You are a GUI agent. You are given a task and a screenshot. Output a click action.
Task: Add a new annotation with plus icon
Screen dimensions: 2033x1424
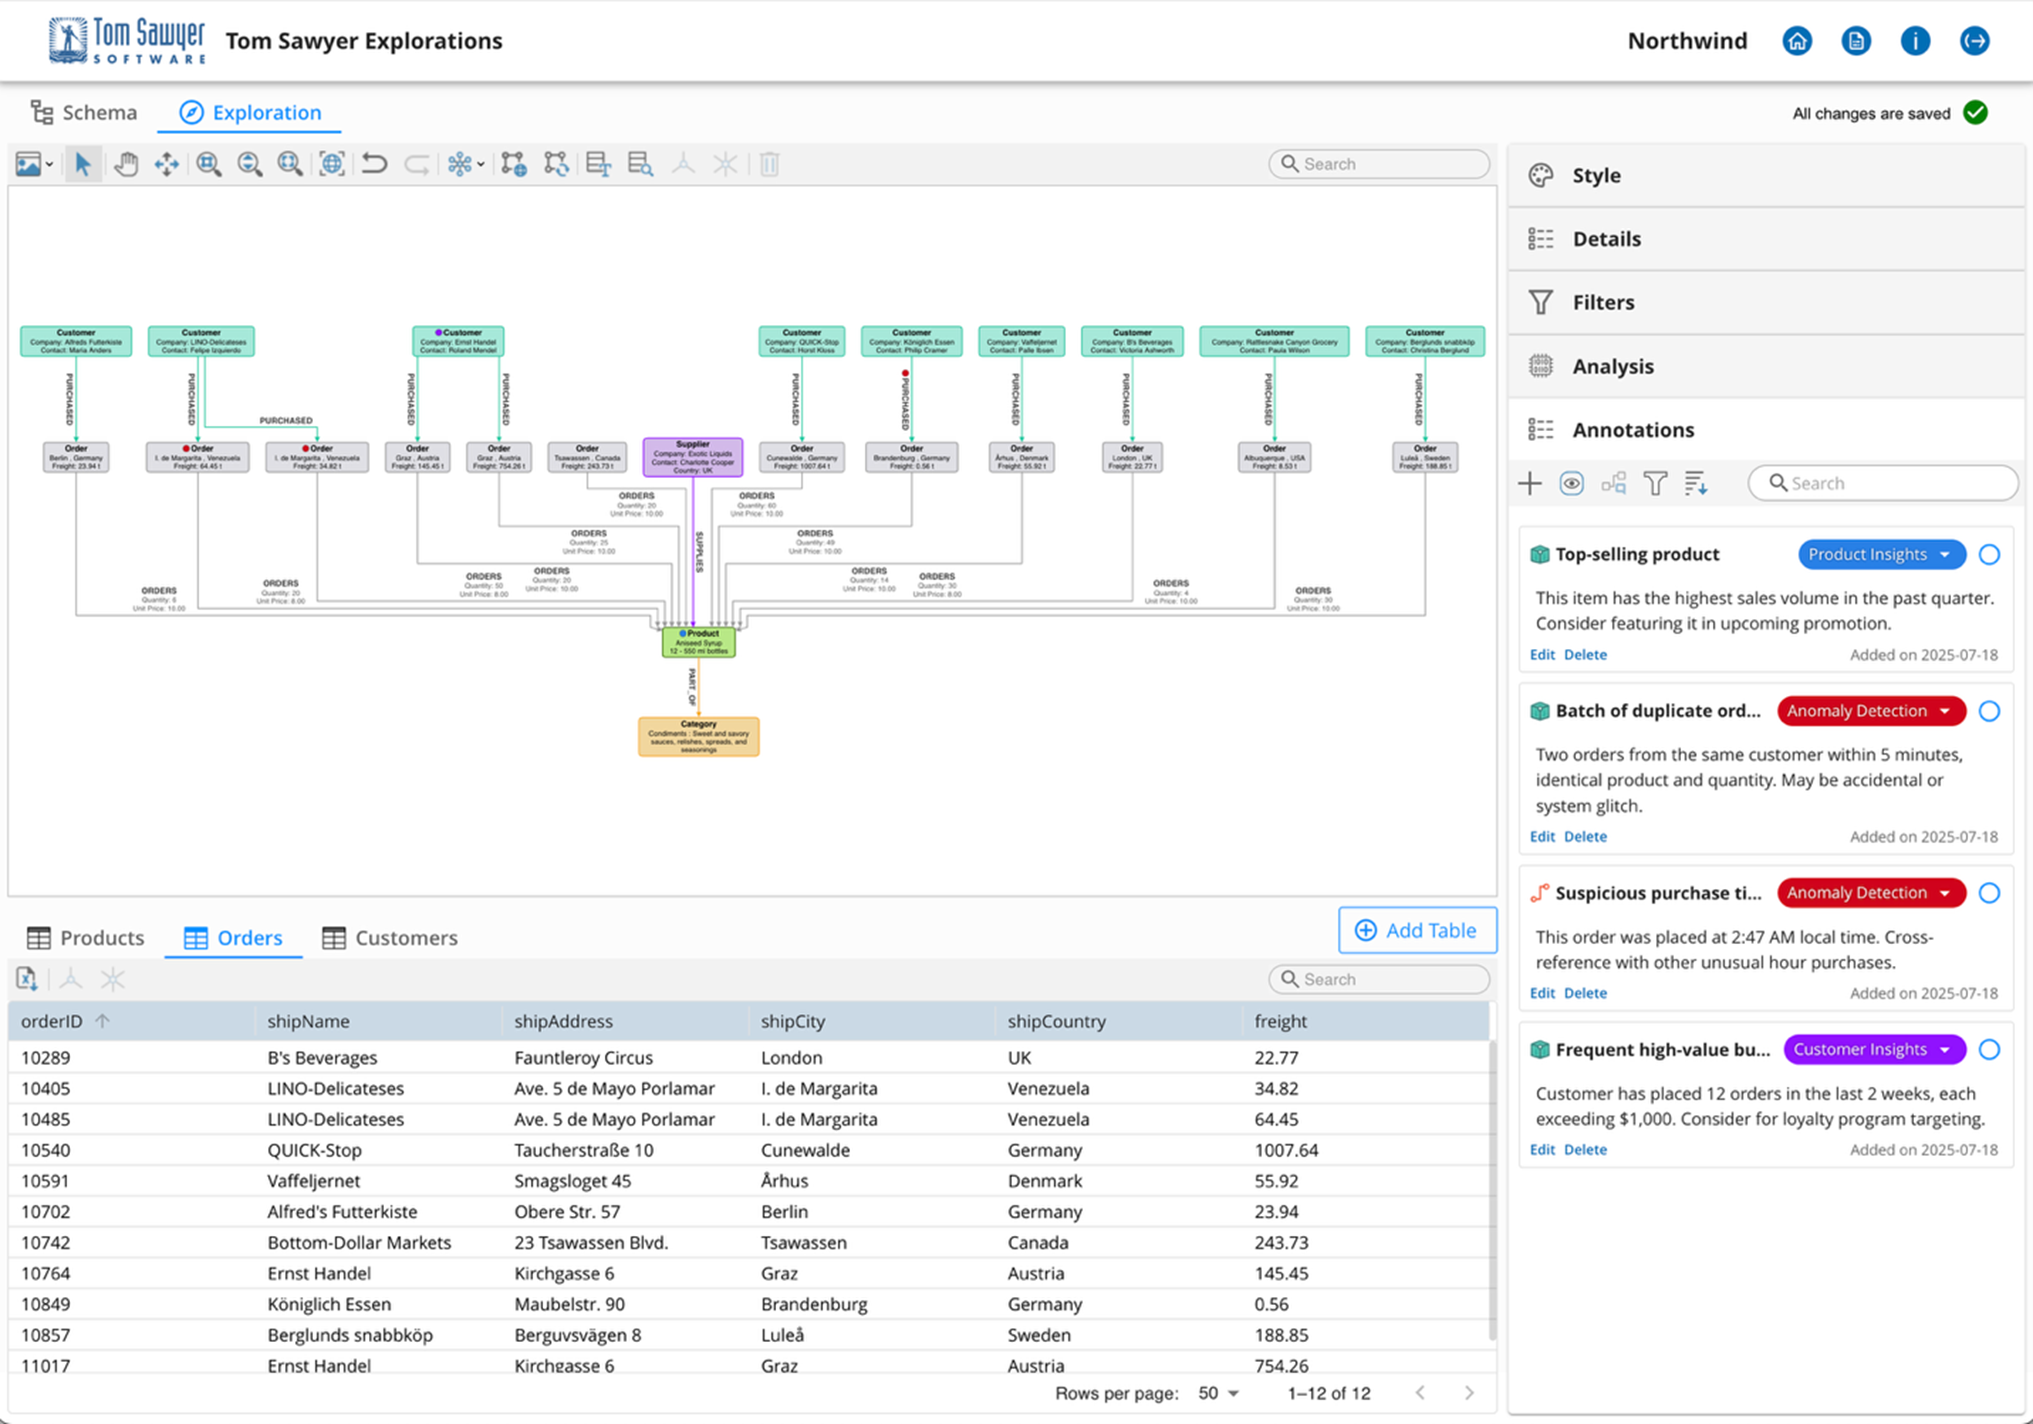tap(1530, 484)
